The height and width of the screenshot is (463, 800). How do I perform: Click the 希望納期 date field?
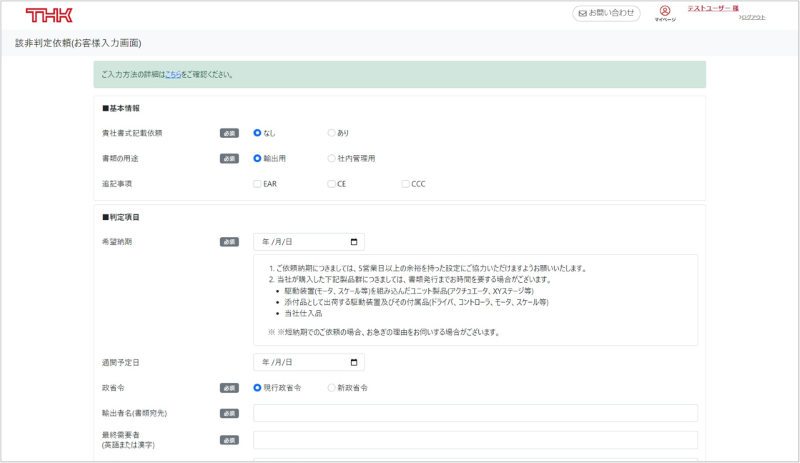pos(300,242)
